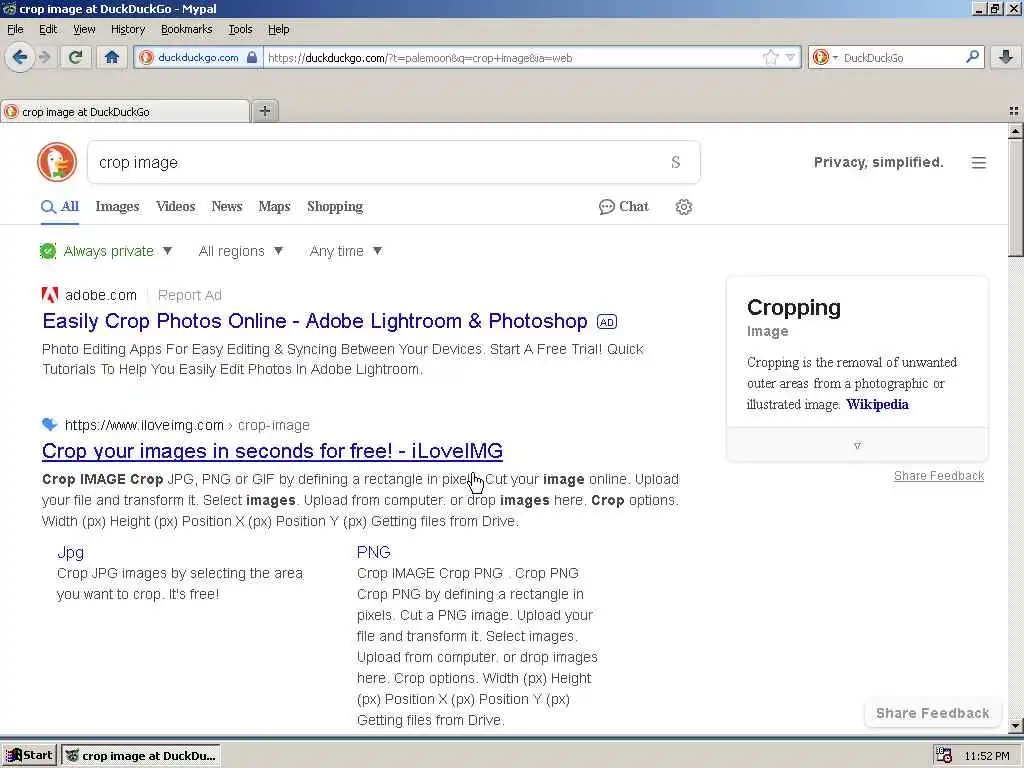Open Easily Crop Photos Online Adobe ad
The height and width of the screenshot is (768, 1024).
point(315,321)
